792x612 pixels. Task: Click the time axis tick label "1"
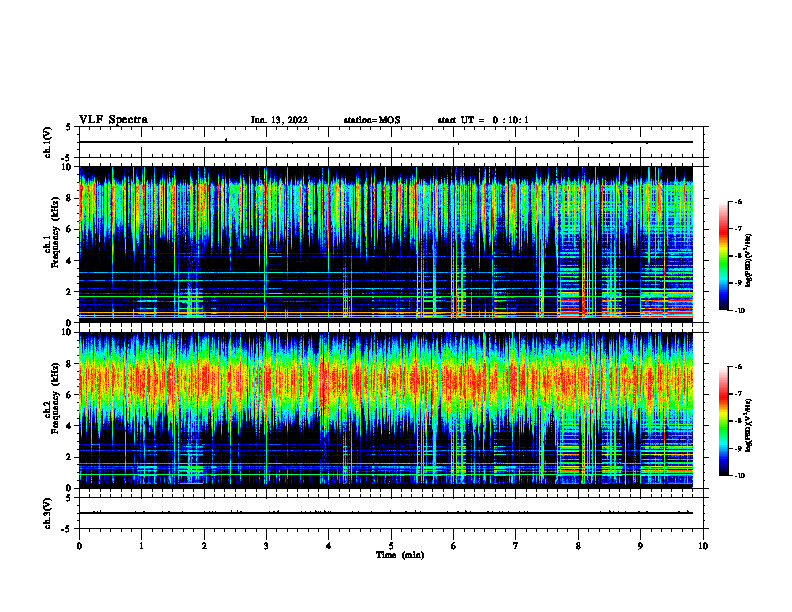(141, 546)
